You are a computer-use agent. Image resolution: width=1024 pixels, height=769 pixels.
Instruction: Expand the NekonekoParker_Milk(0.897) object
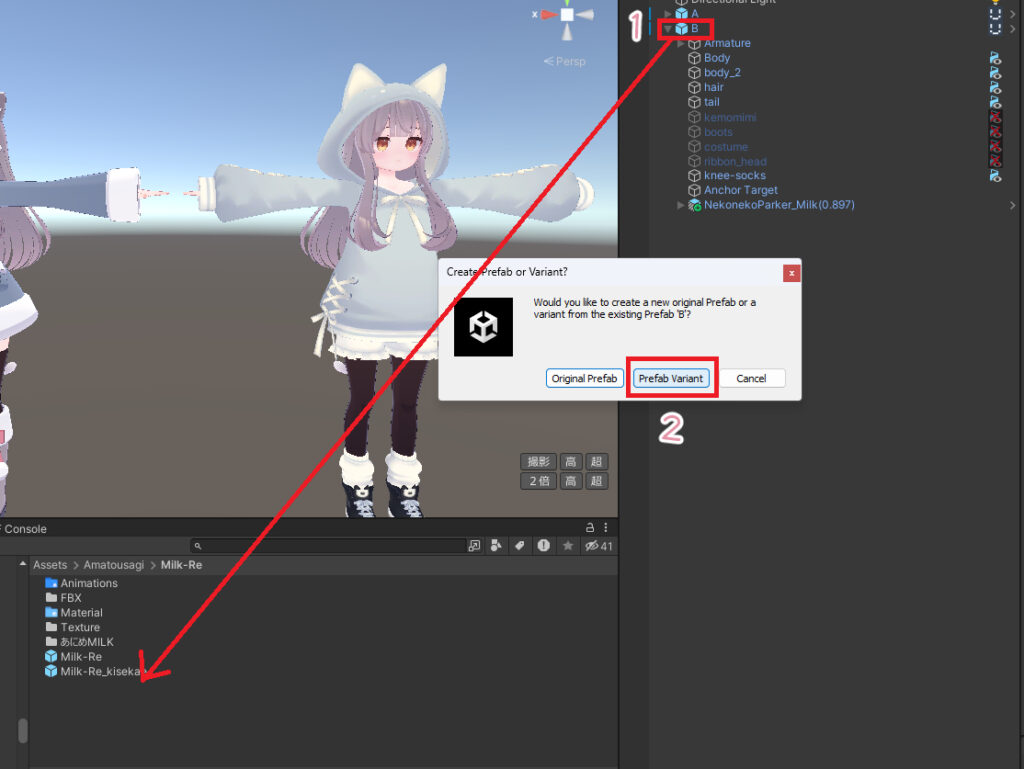point(680,205)
